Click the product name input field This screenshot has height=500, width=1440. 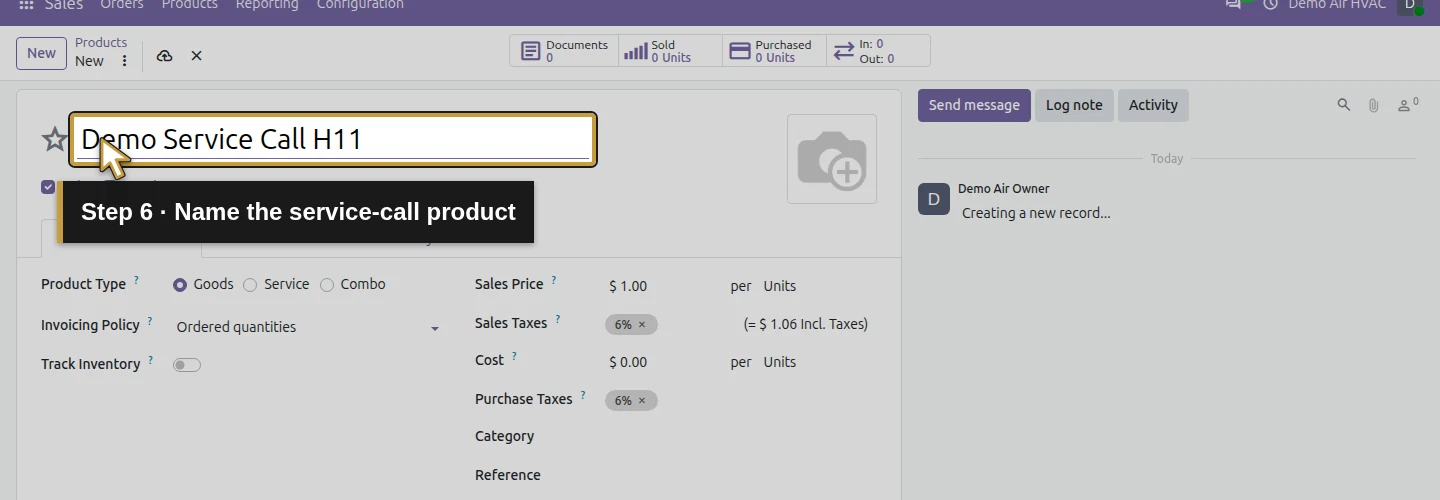point(333,140)
